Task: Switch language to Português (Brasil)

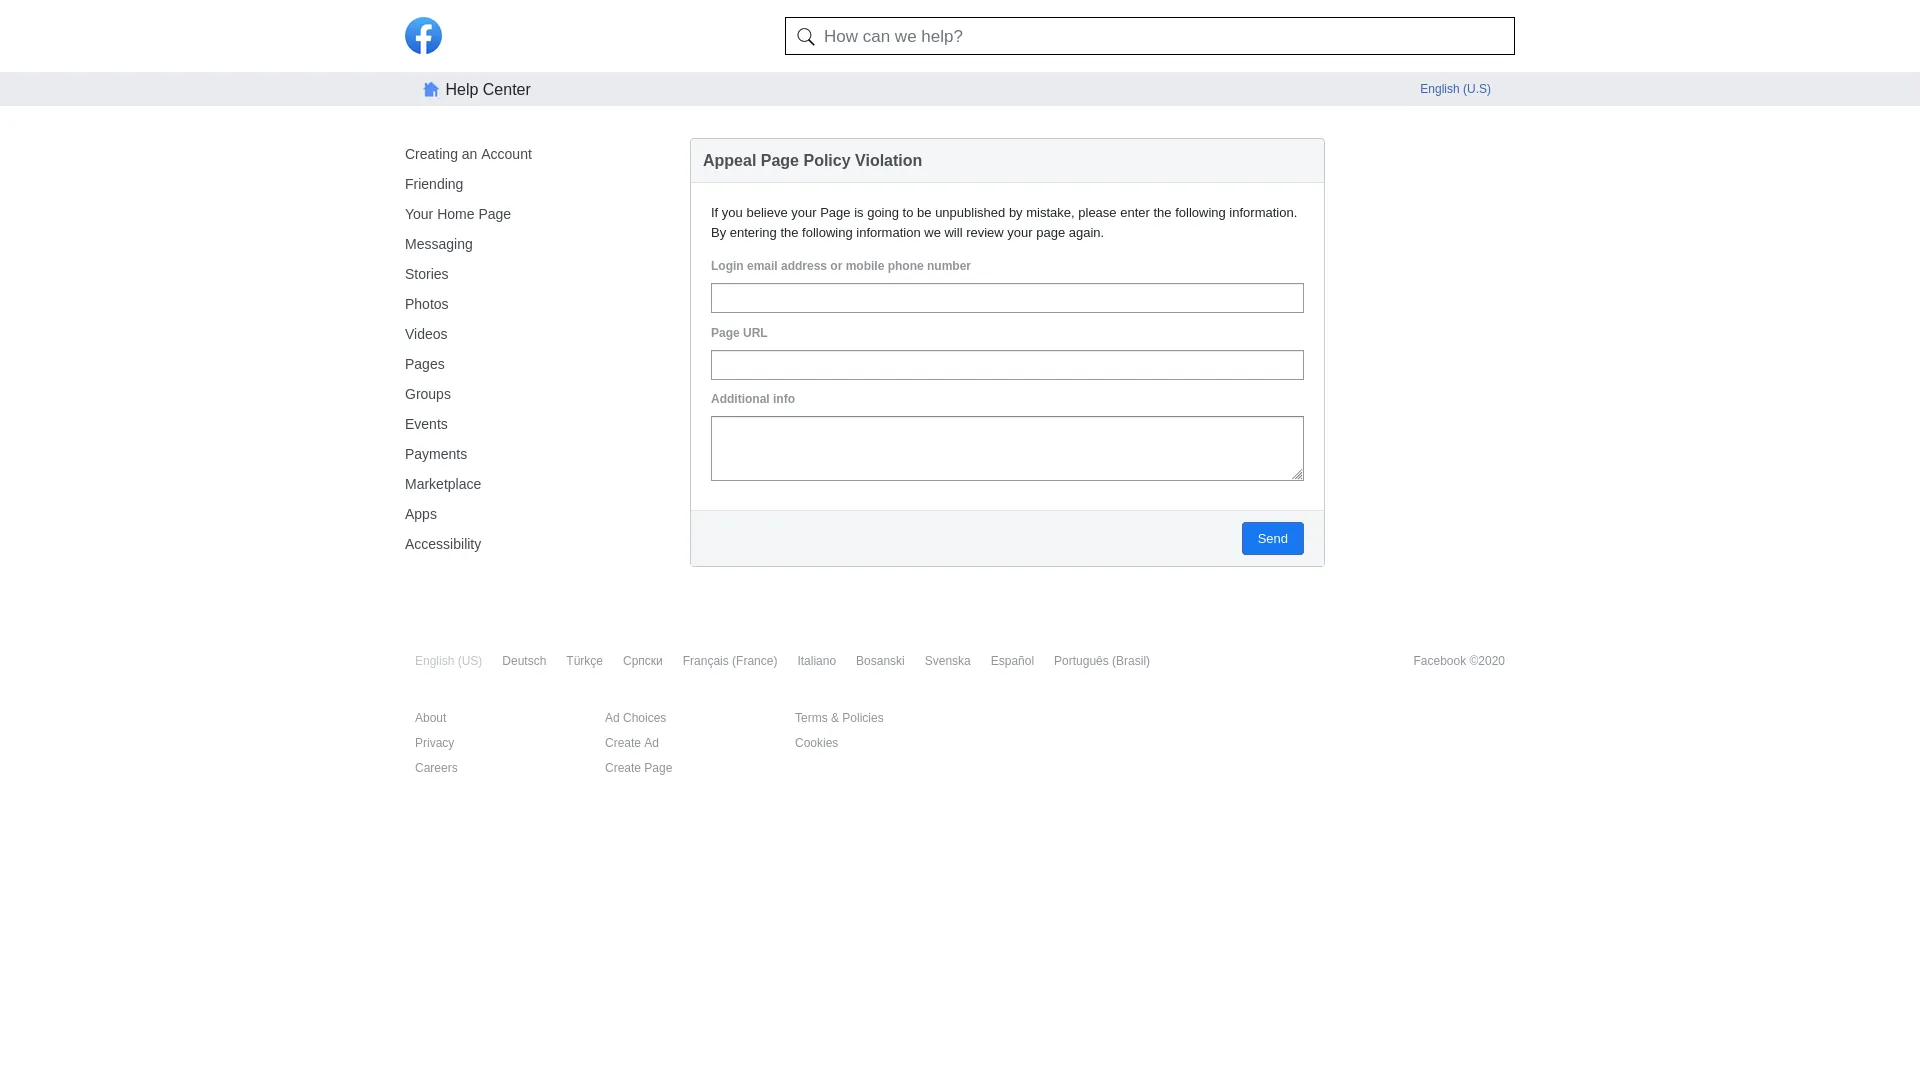Action: point(1102,661)
